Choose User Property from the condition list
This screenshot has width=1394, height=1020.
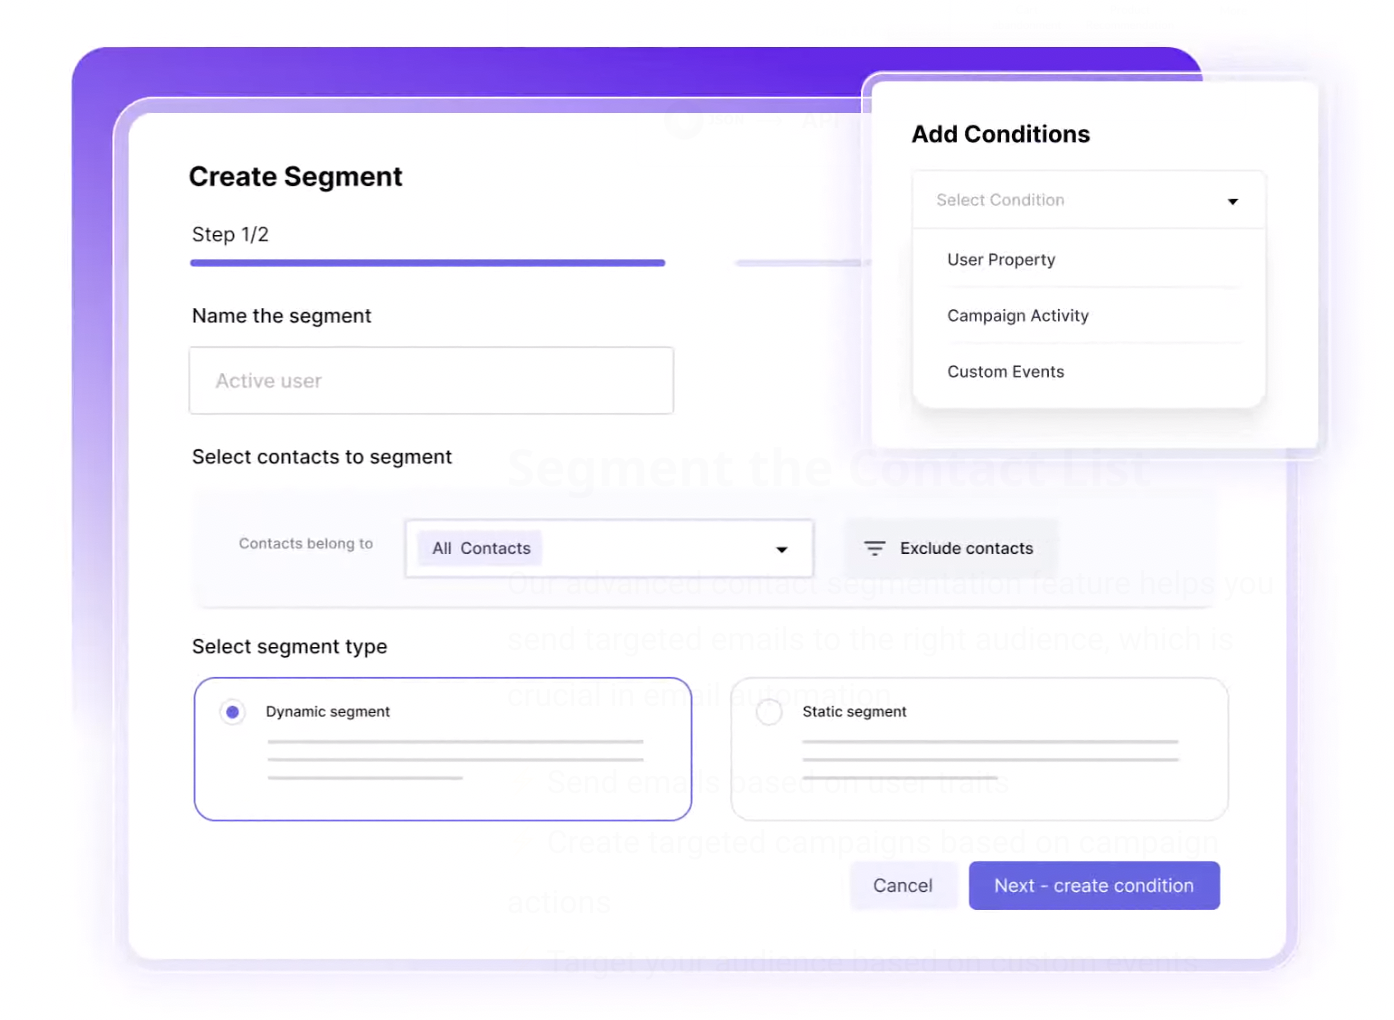pyautogui.click(x=1001, y=259)
